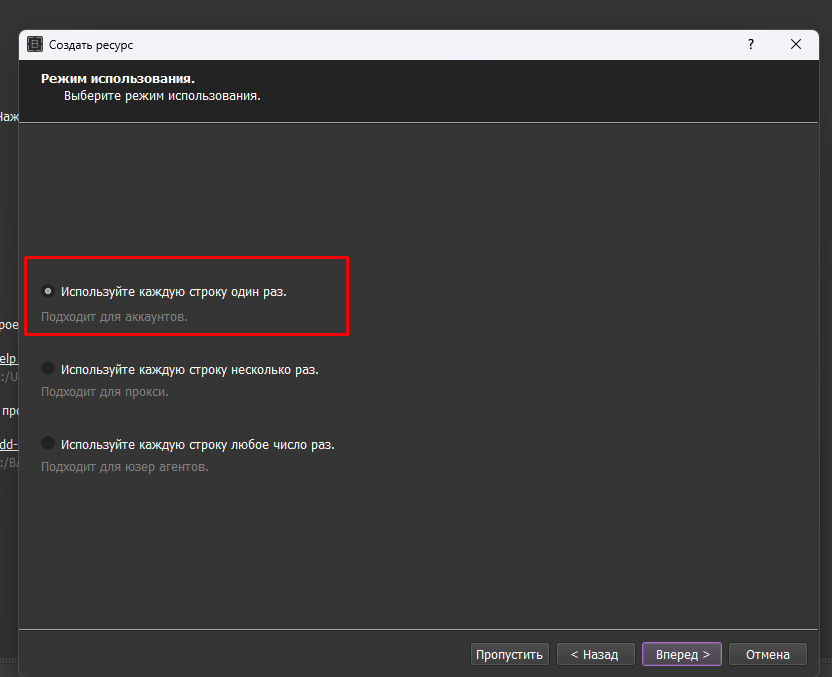Viewport: 832px width, 677px height.
Task: Cancel the wizard with Отмена
Action: point(767,654)
